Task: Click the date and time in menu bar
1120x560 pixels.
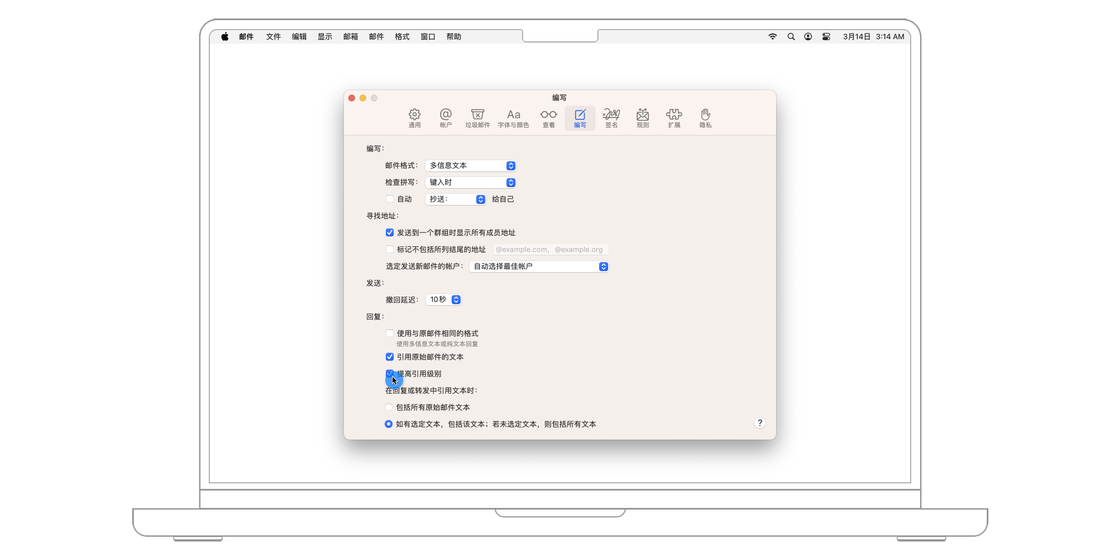Action: pyautogui.click(x=873, y=36)
